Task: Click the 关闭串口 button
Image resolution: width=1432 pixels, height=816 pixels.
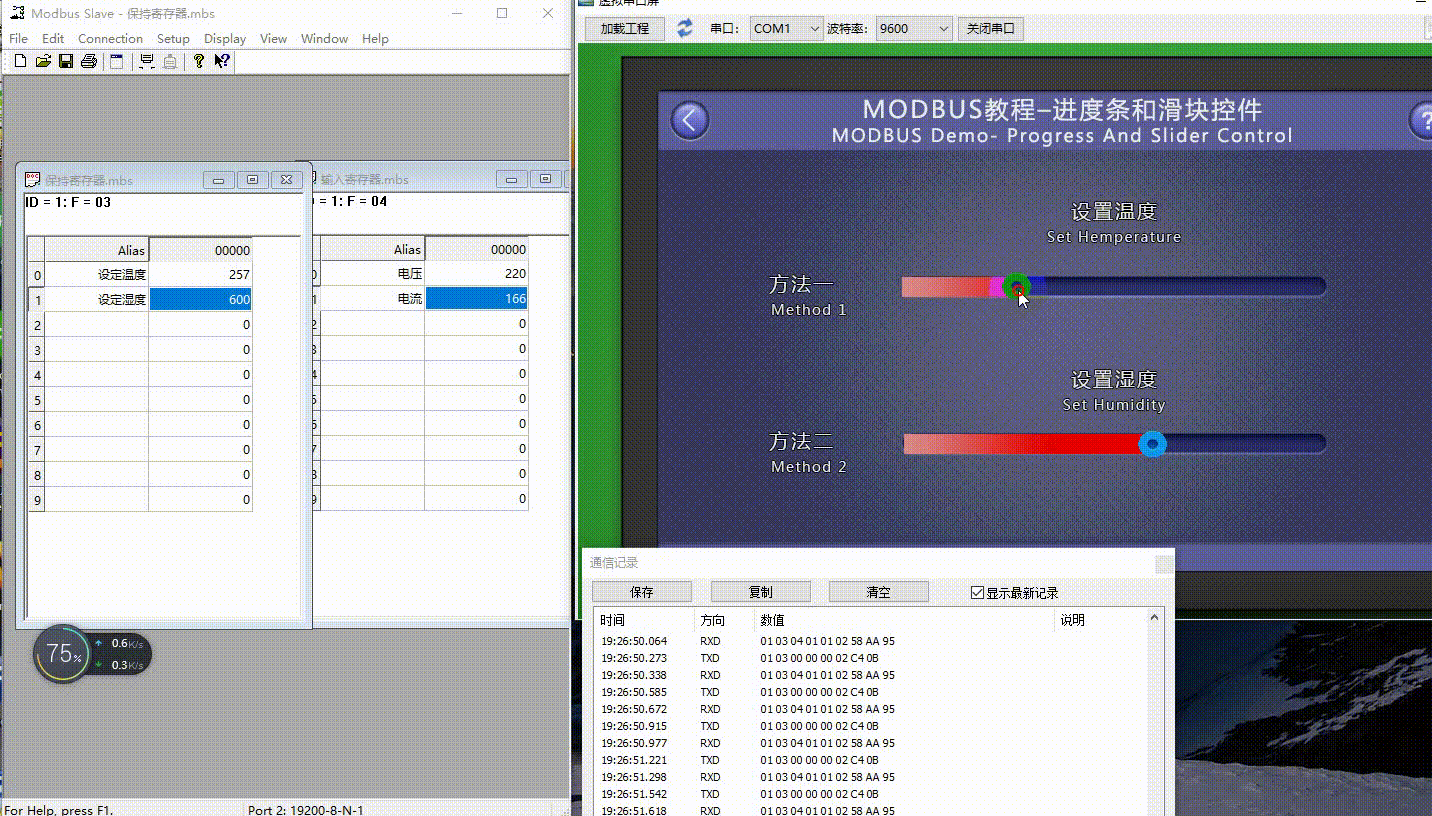Action: pos(990,28)
